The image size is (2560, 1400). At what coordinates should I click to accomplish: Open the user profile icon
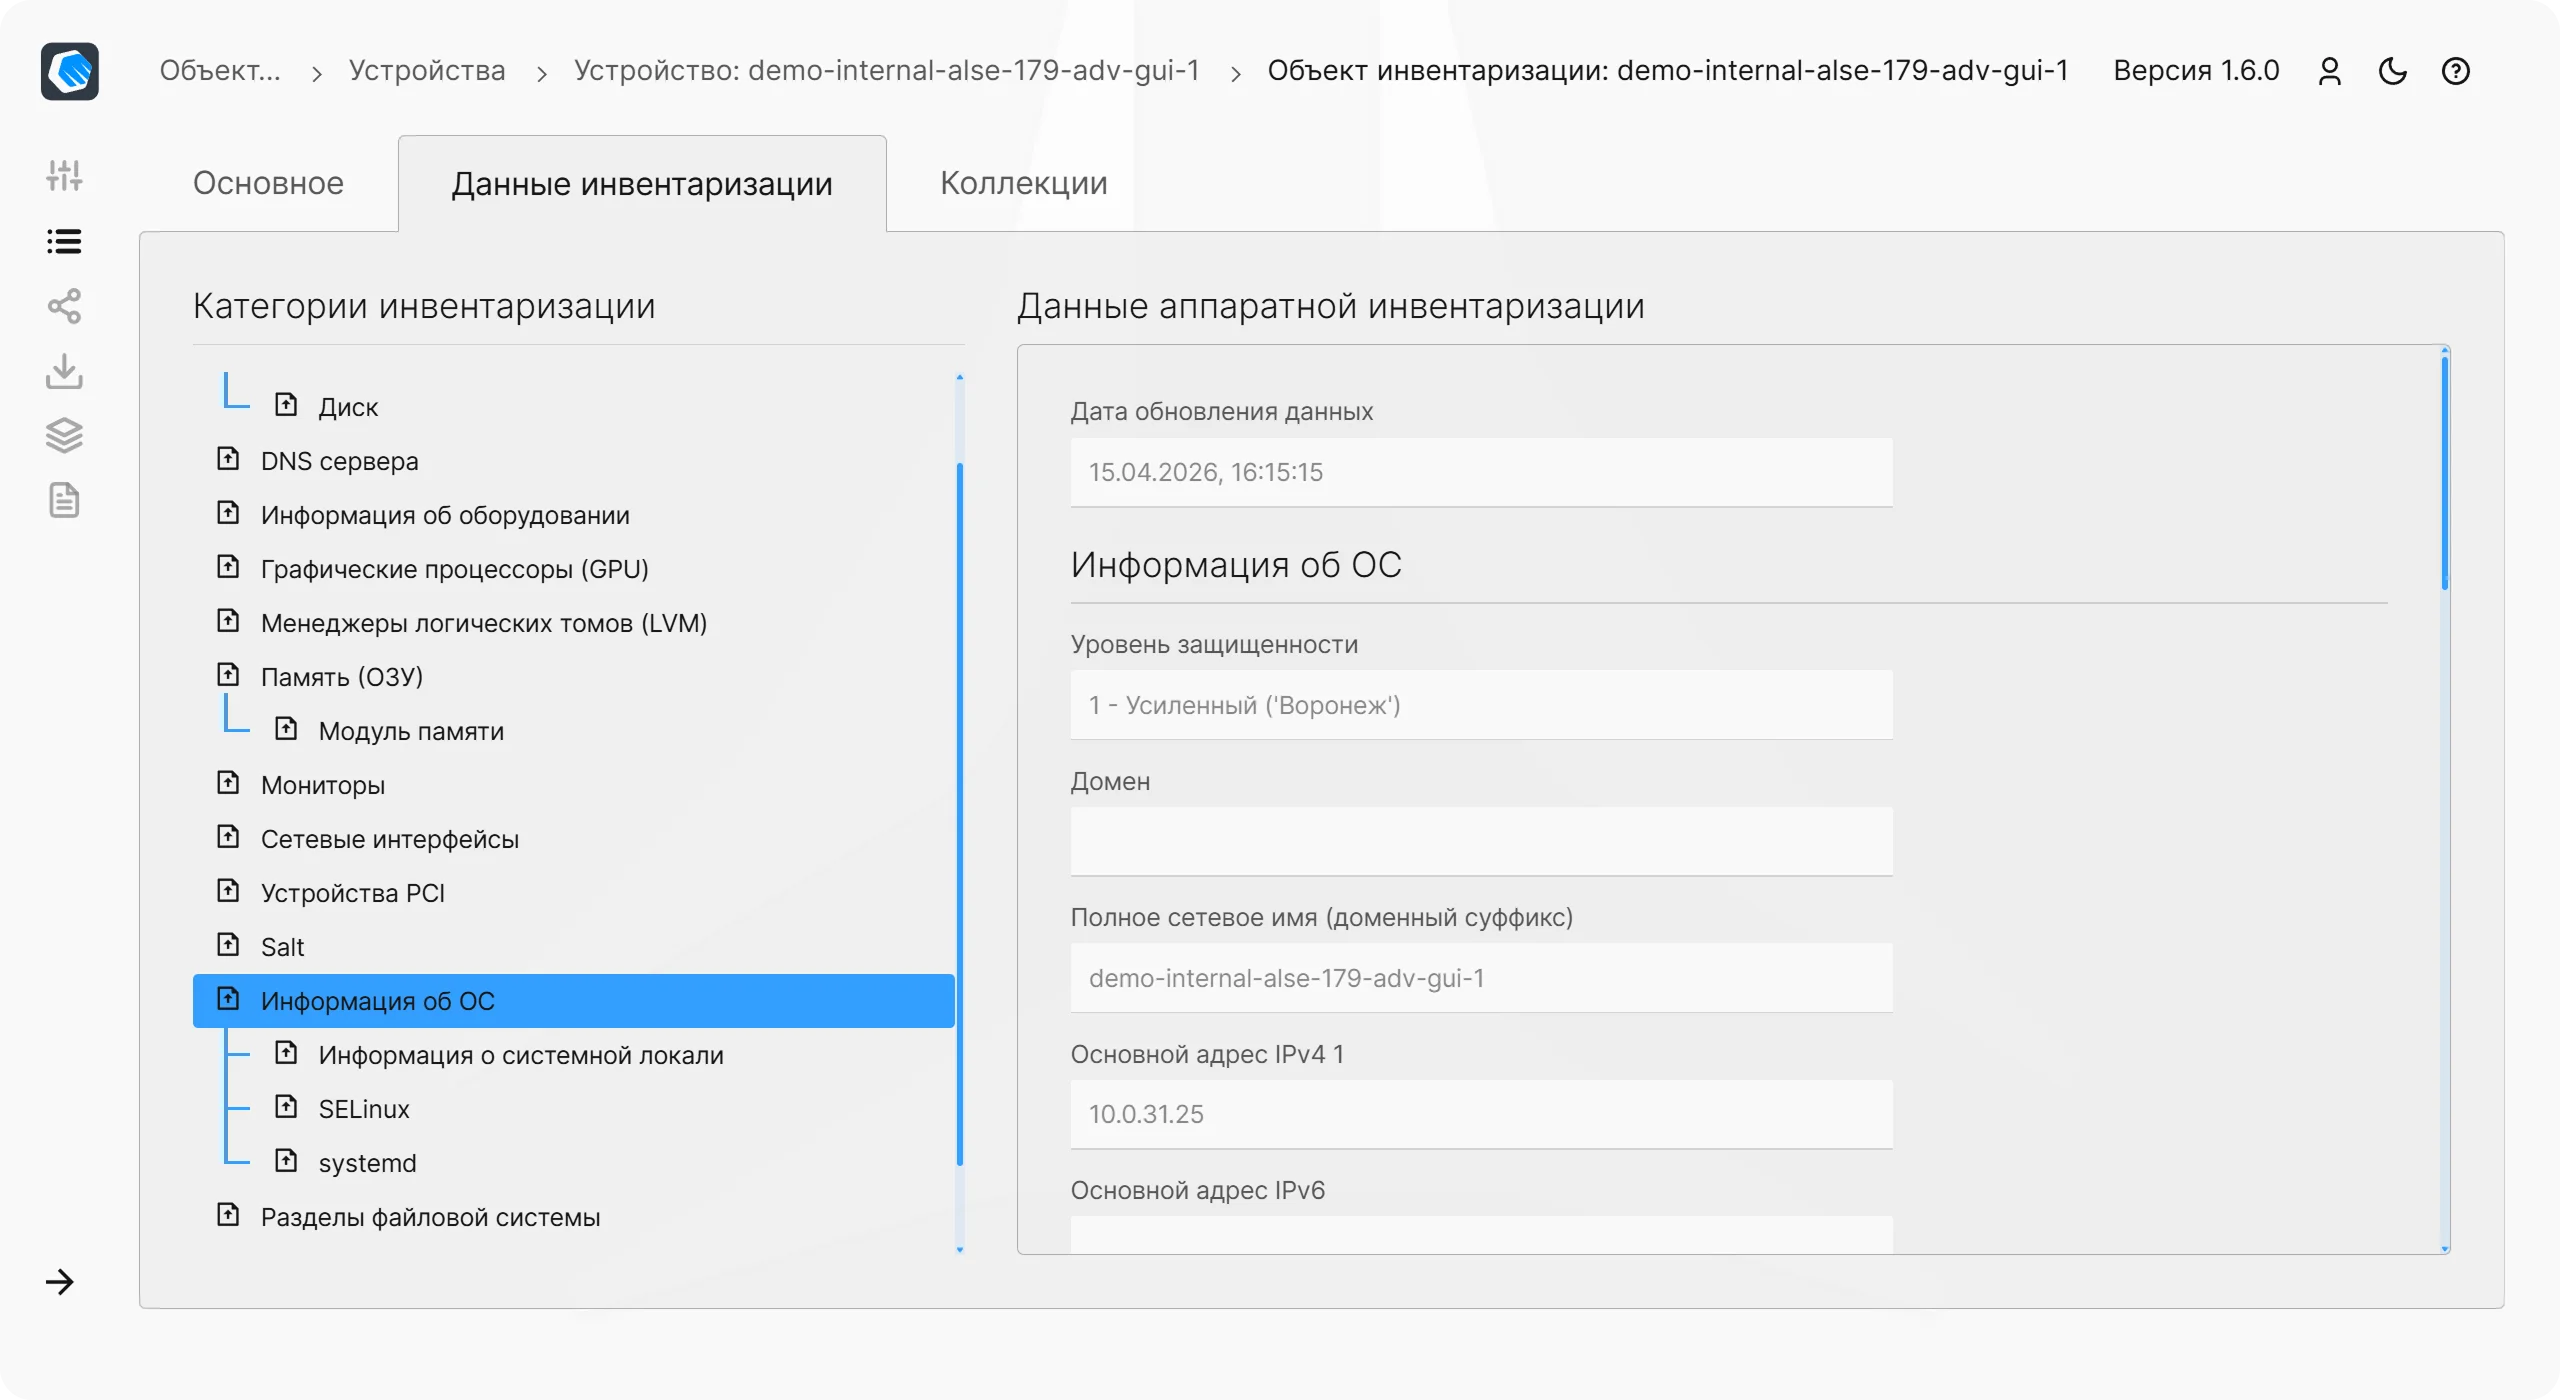[x=2330, y=71]
